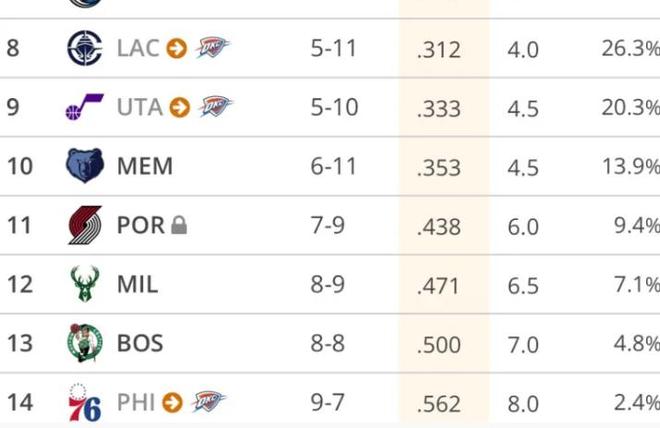Click the Memphis Grizzlies logo
This screenshot has height=428, width=660.
[85, 166]
